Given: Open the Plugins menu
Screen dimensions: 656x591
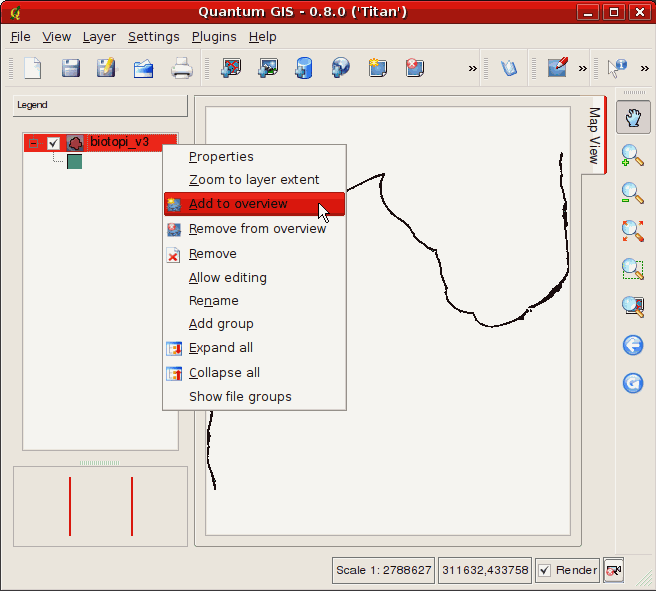Looking at the screenshot, I should pyautogui.click(x=214, y=37).
